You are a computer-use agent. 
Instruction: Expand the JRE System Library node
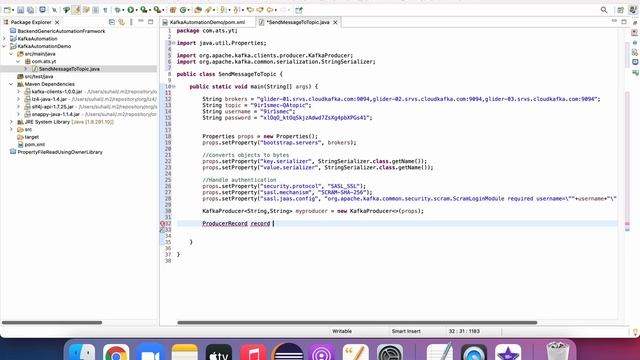11,122
